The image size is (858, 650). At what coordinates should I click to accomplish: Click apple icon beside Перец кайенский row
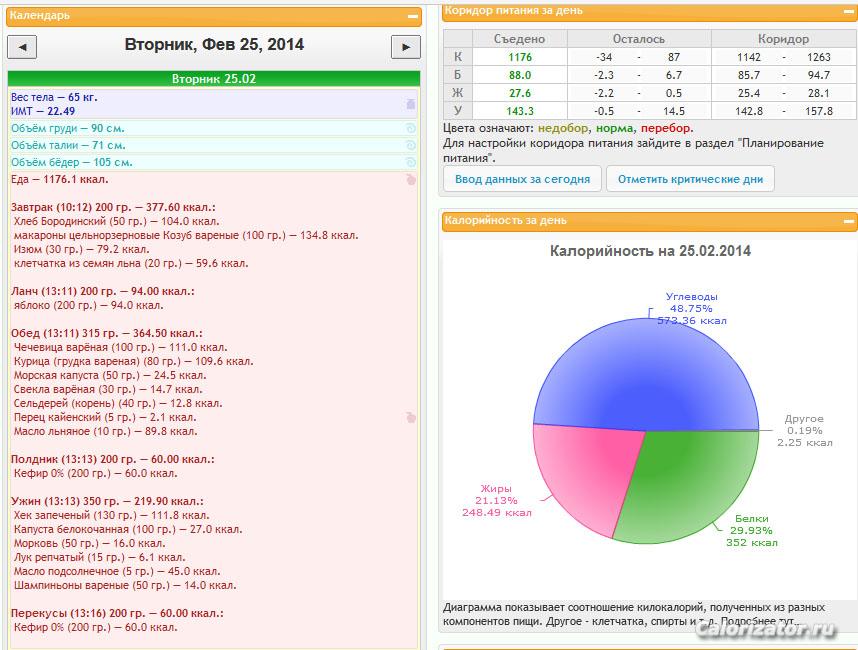[x=410, y=418]
